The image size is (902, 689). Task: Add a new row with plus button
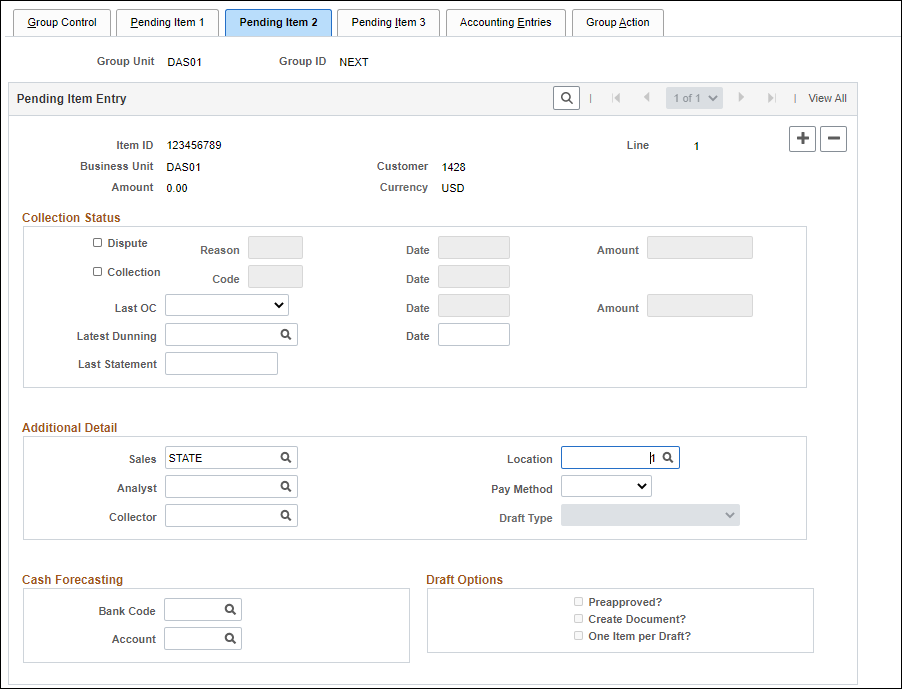802,139
